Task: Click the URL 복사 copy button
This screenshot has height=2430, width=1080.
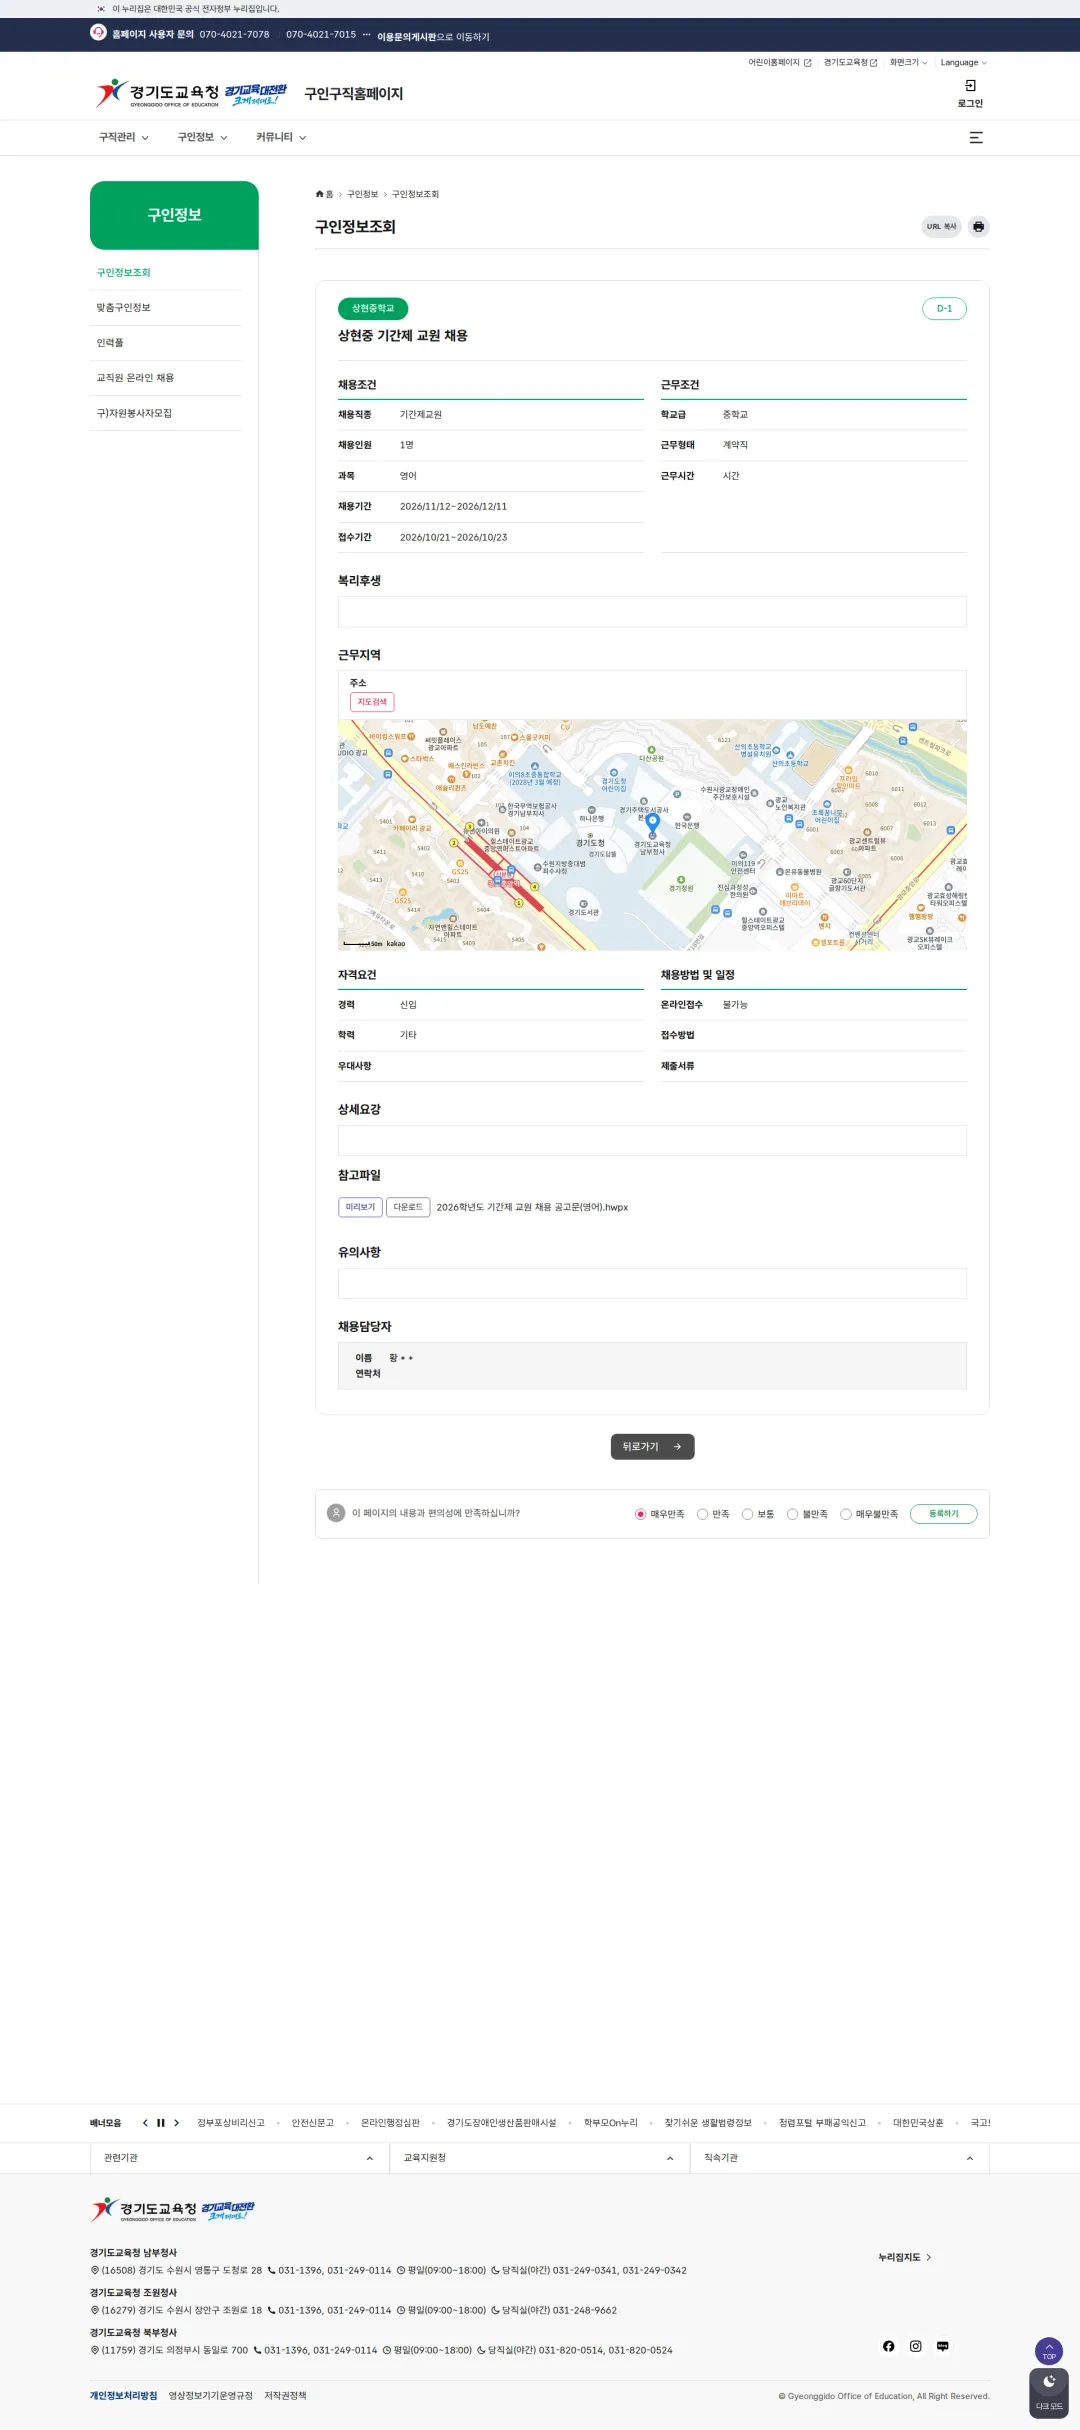Action: coord(941,227)
